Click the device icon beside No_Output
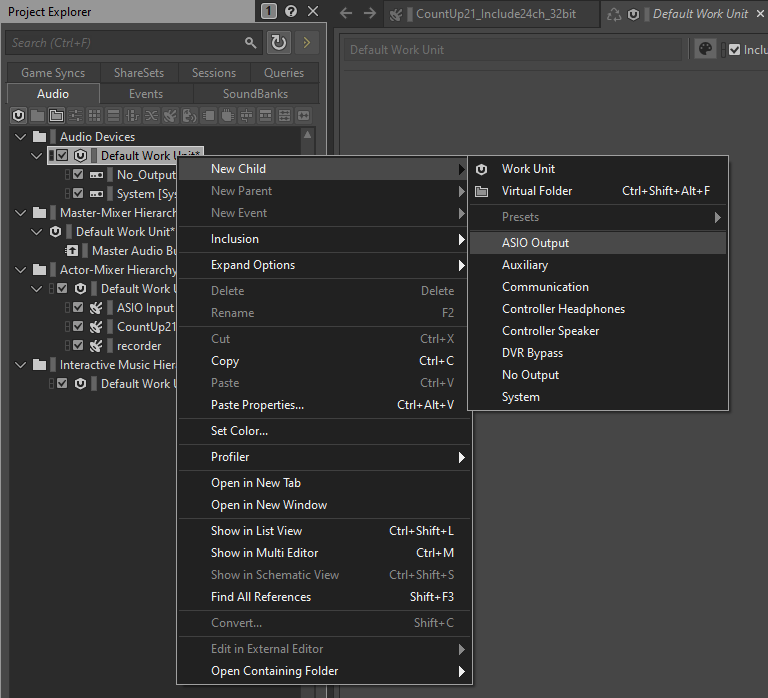 (x=96, y=175)
